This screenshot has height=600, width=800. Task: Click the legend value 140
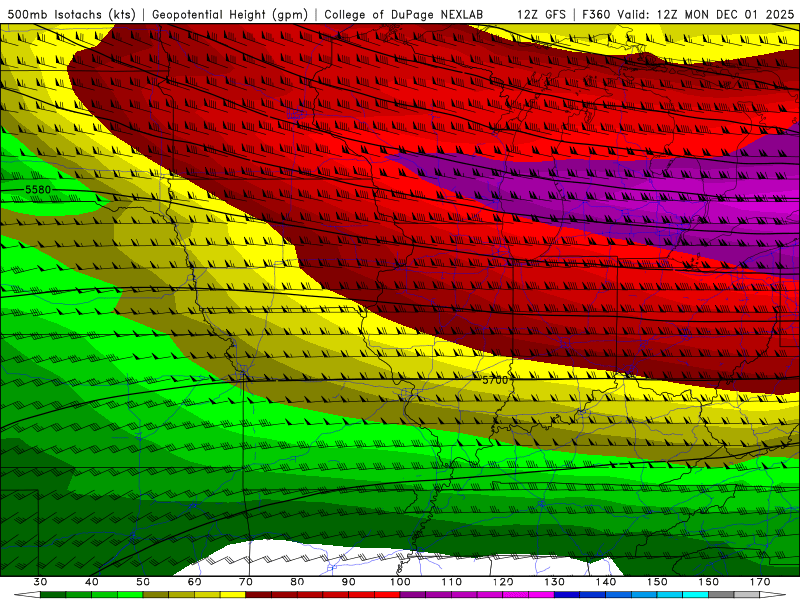click(606, 582)
